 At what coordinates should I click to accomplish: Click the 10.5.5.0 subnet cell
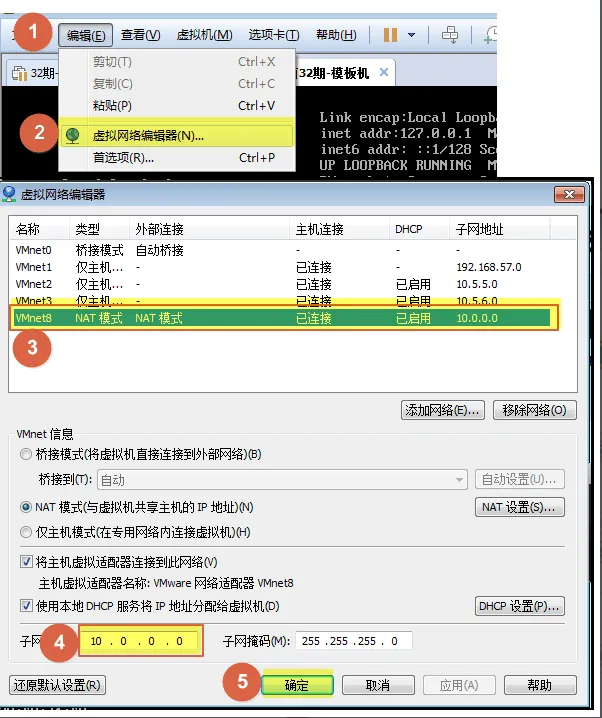click(477, 284)
